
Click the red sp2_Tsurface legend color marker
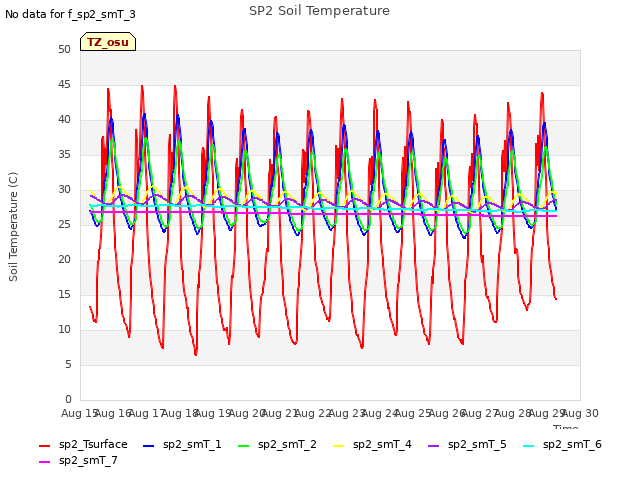(x=44, y=446)
